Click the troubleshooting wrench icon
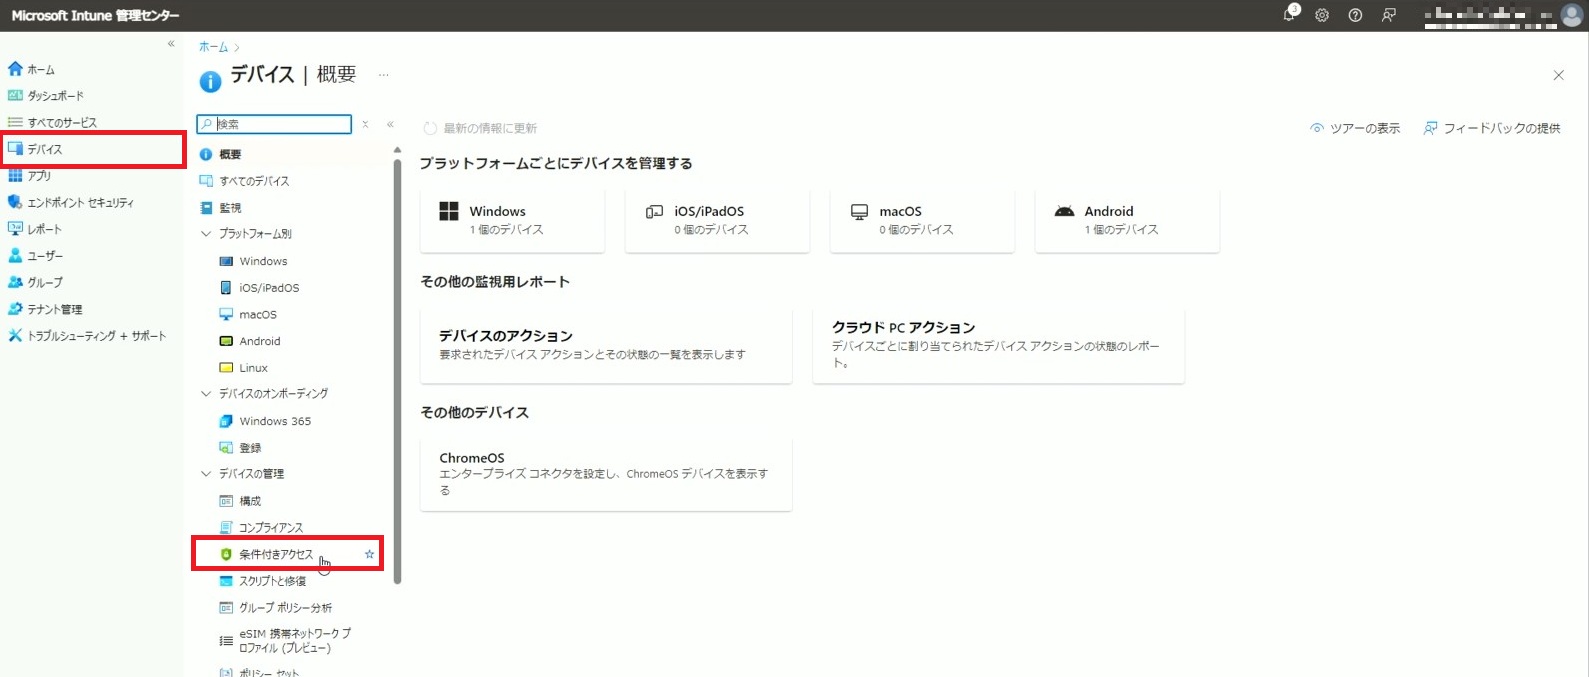1589x677 pixels. click(15, 335)
